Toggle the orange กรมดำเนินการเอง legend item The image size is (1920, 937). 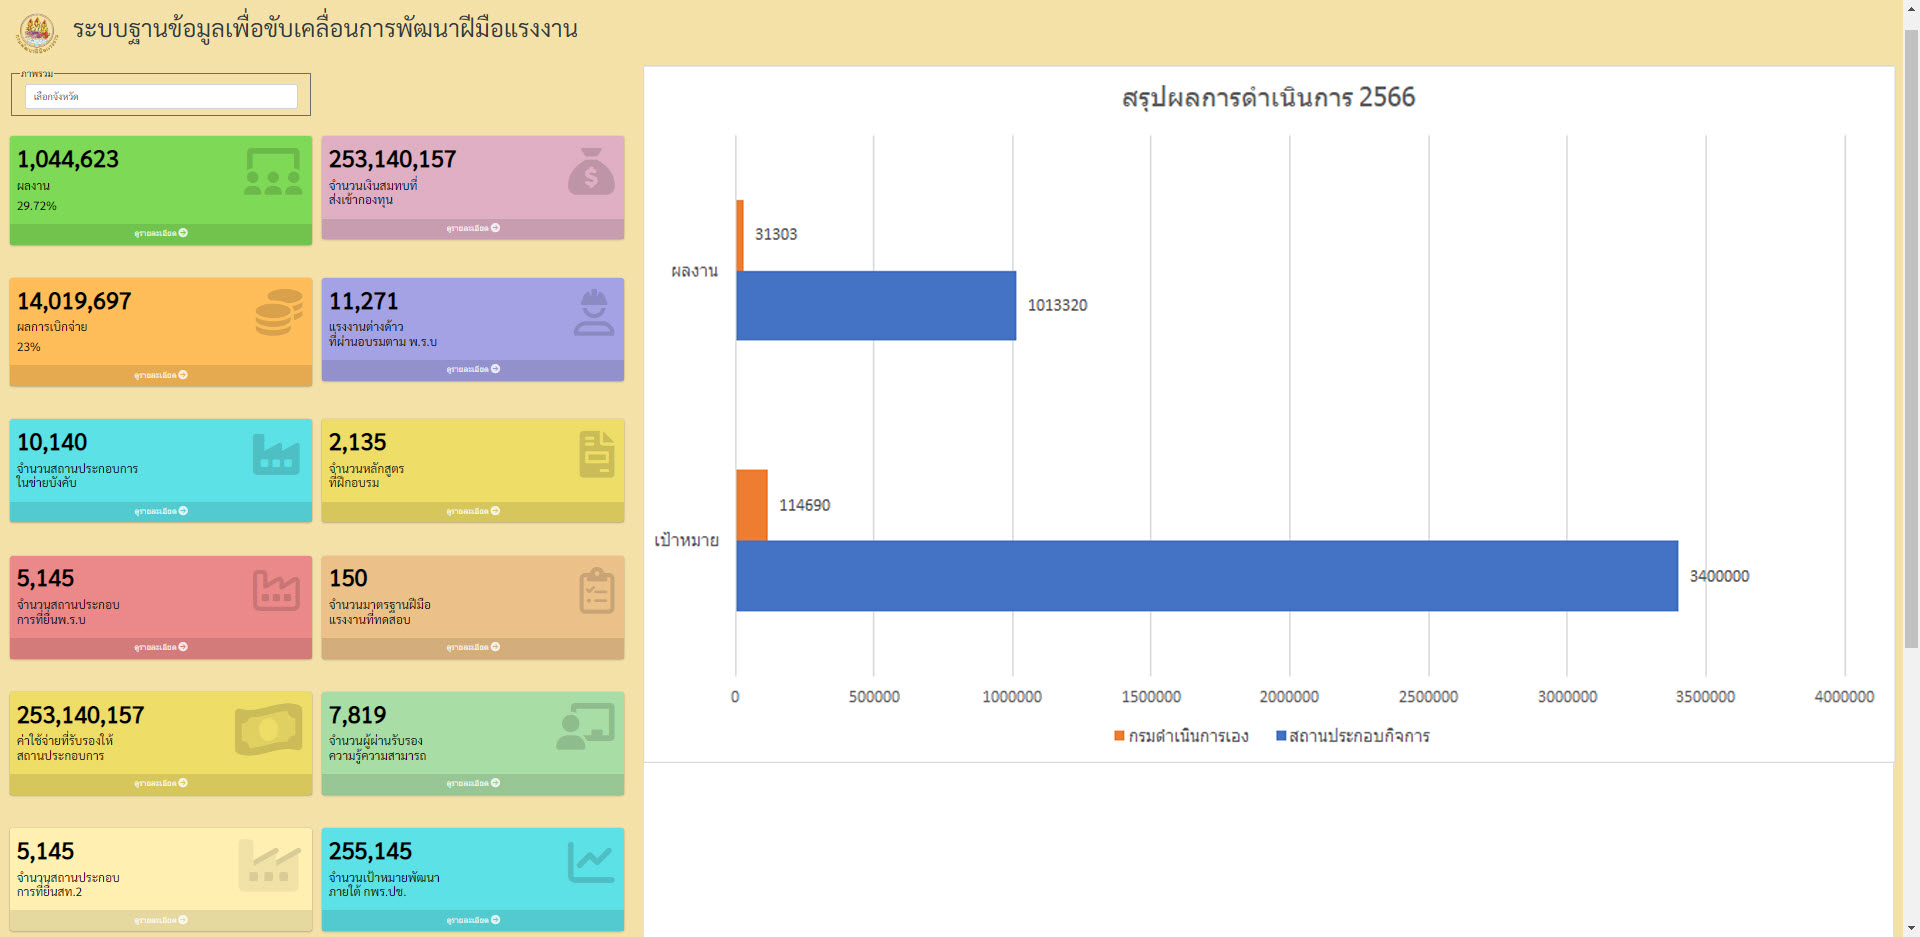point(1181,736)
